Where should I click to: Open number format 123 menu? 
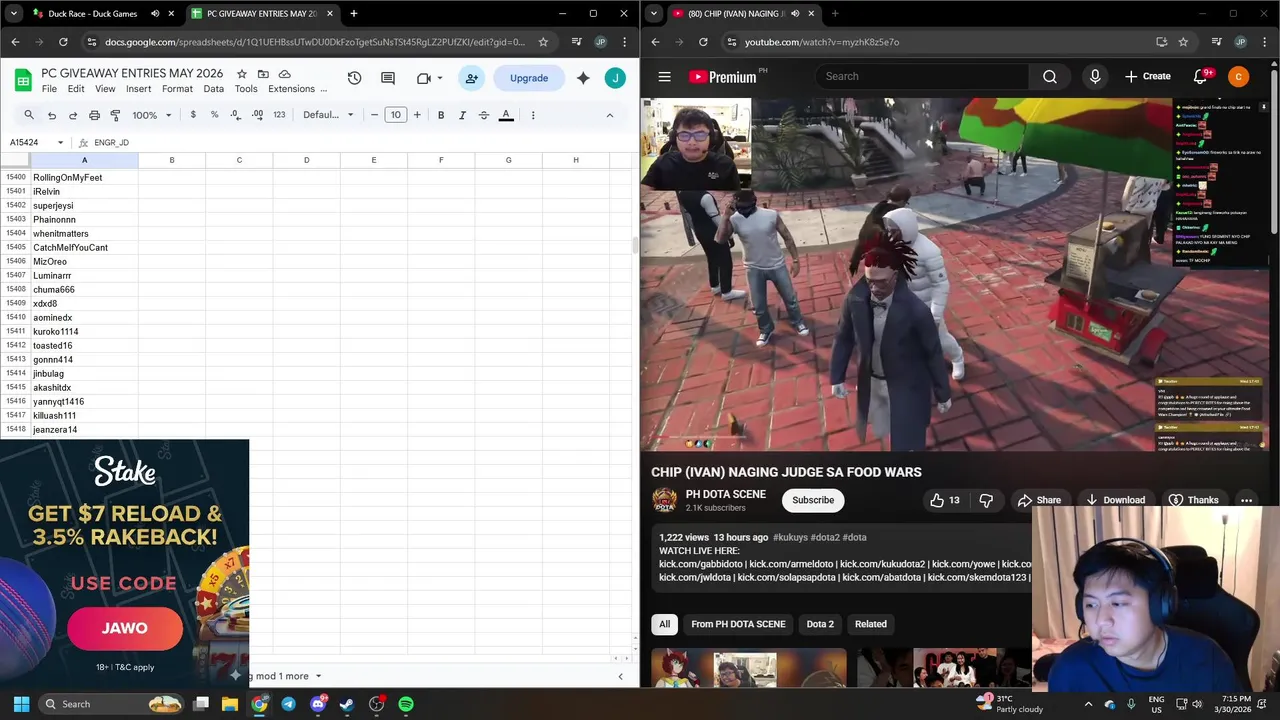tap(279, 115)
